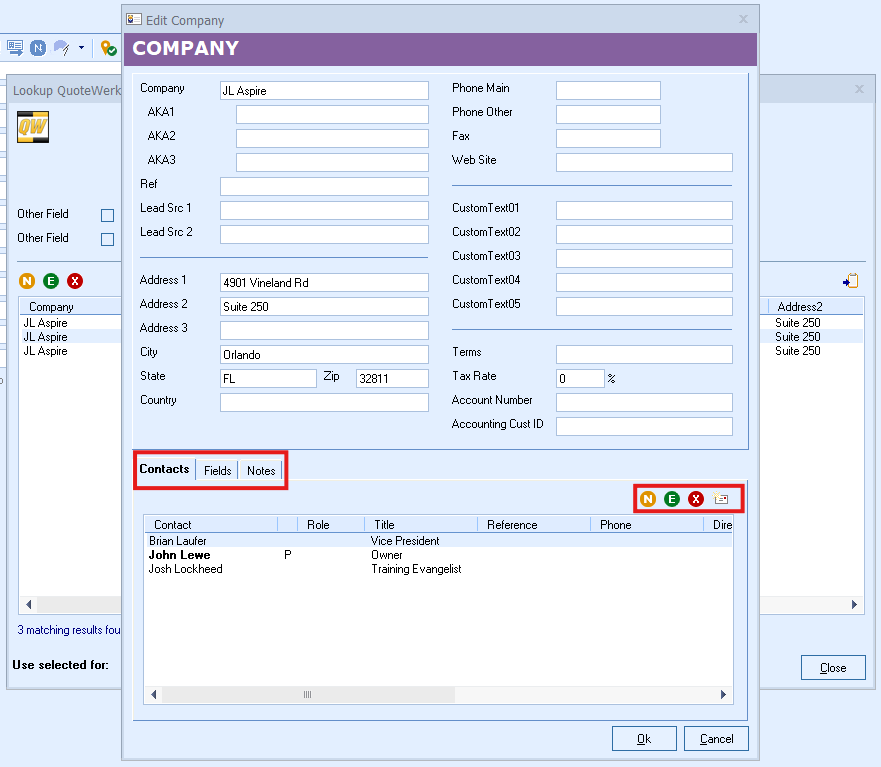The image size is (881, 767).
Task: Click the Close button in the Lookup window
Action: pos(833,668)
